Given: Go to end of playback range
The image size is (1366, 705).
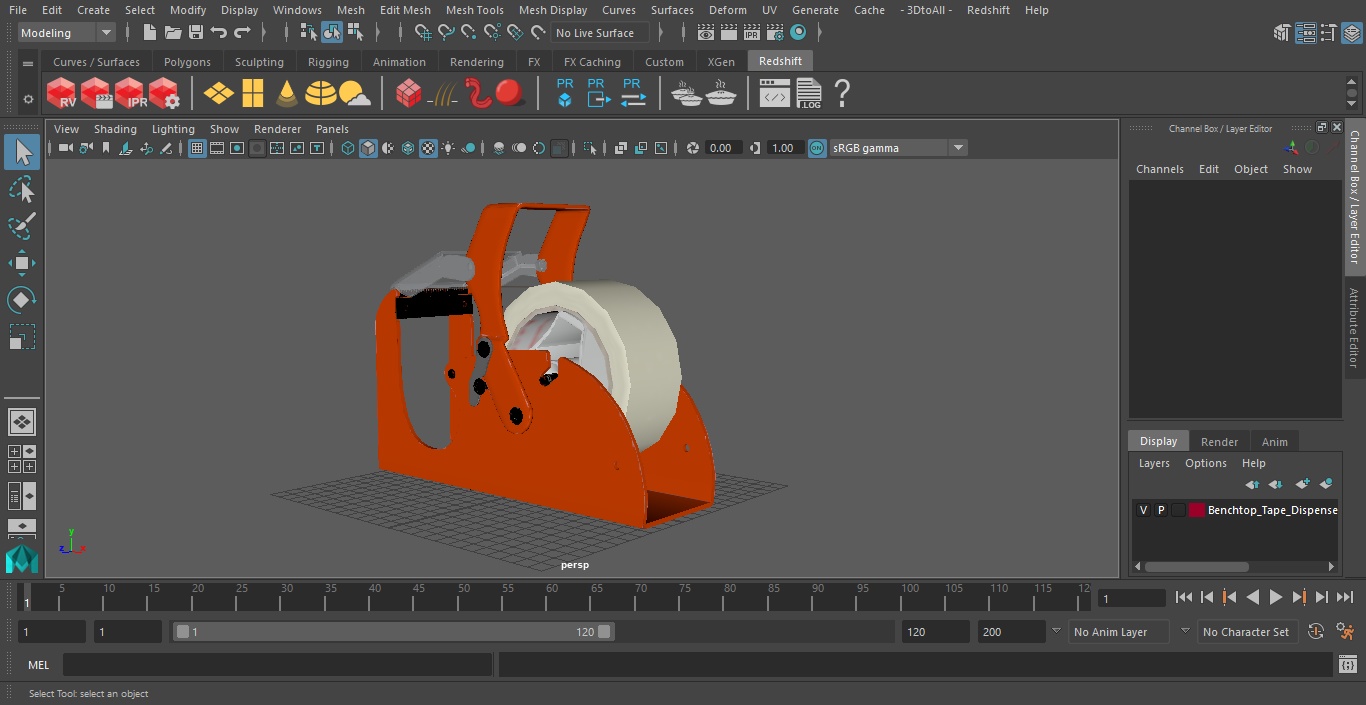Looking at the screenshot, I should coord(1345,597).
